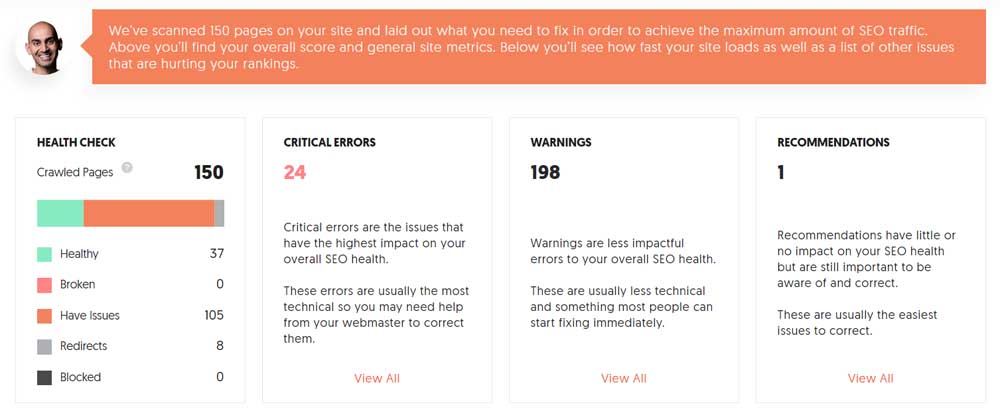Image resolution: width=1000 pixels, height=417 pixels.
Task: Click the gray segment of health bar
Action: (x=219, y=213)
